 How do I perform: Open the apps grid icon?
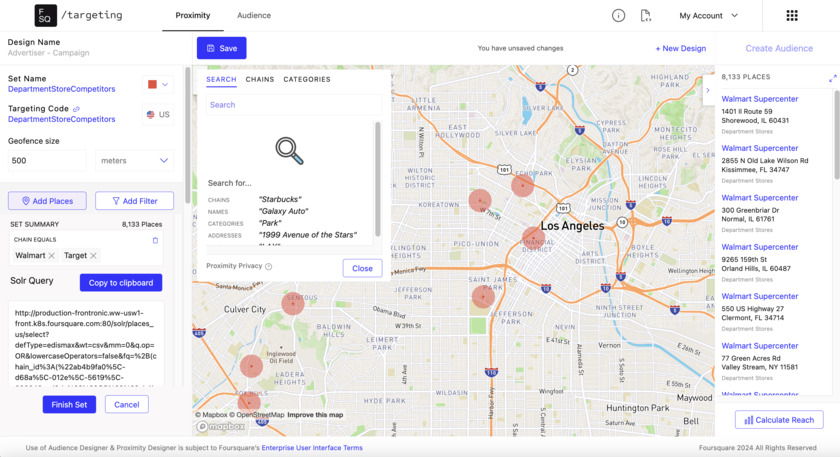(792, 16)
